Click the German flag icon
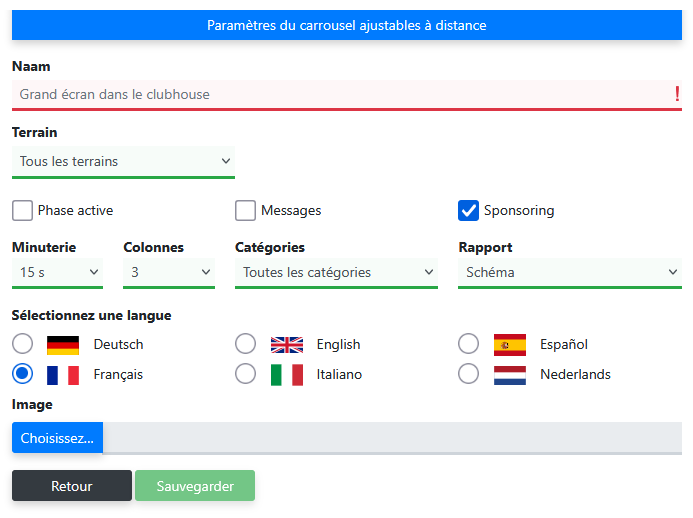Image resolution: width=693 pixels, height=518 pixels. [x=63, y=345]
